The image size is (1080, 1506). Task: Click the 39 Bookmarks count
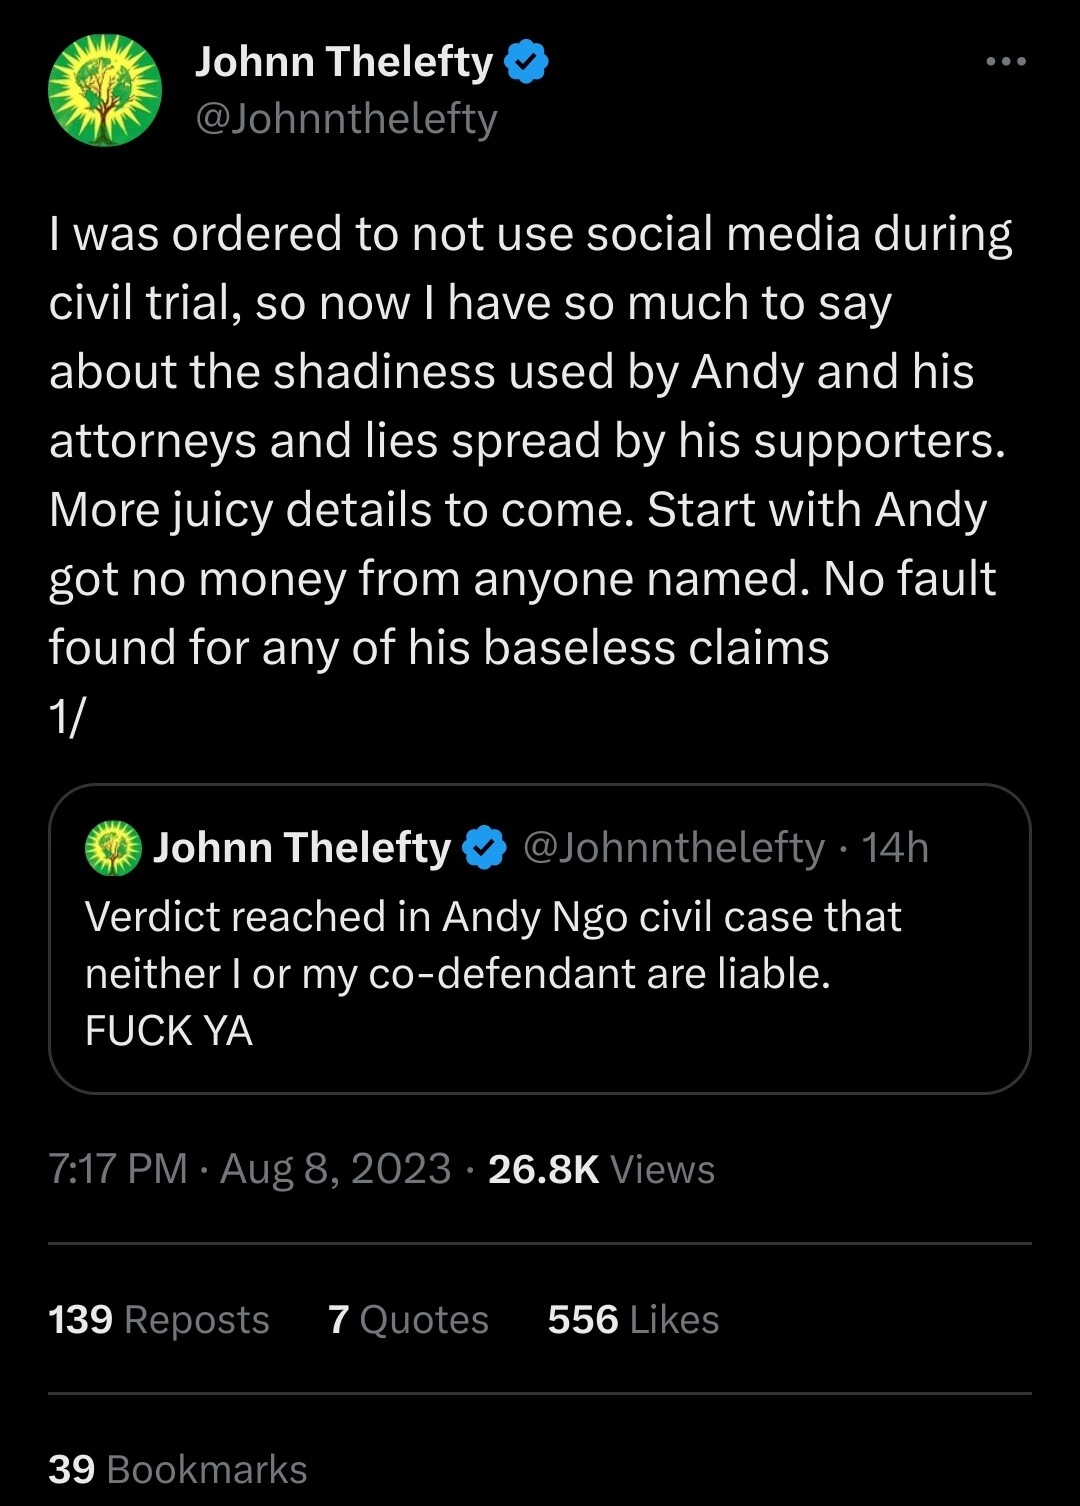coord(178,1470)
